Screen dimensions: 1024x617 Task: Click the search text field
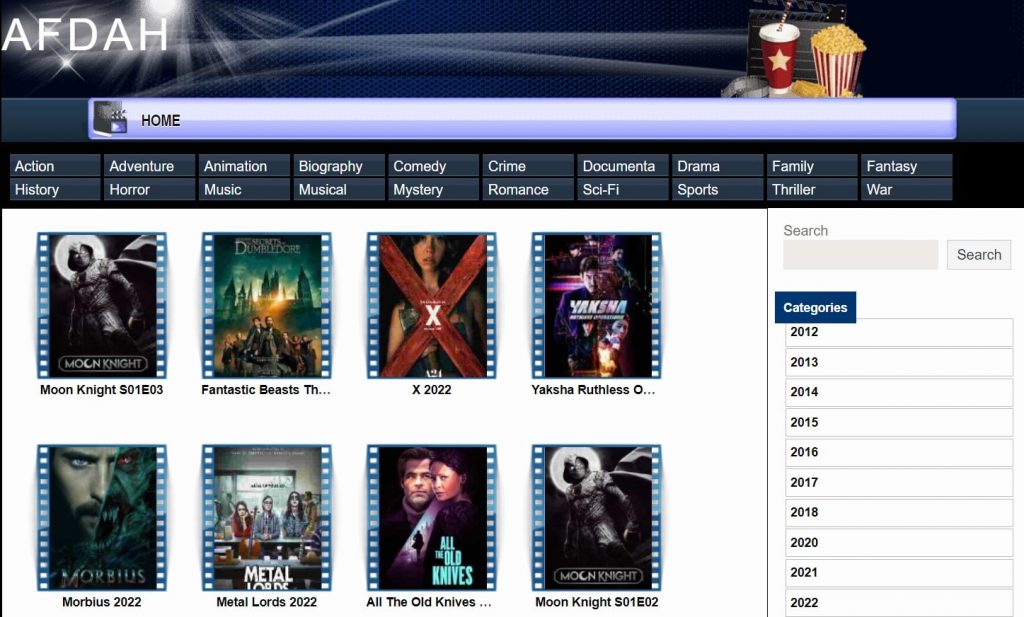pos(860,255)
